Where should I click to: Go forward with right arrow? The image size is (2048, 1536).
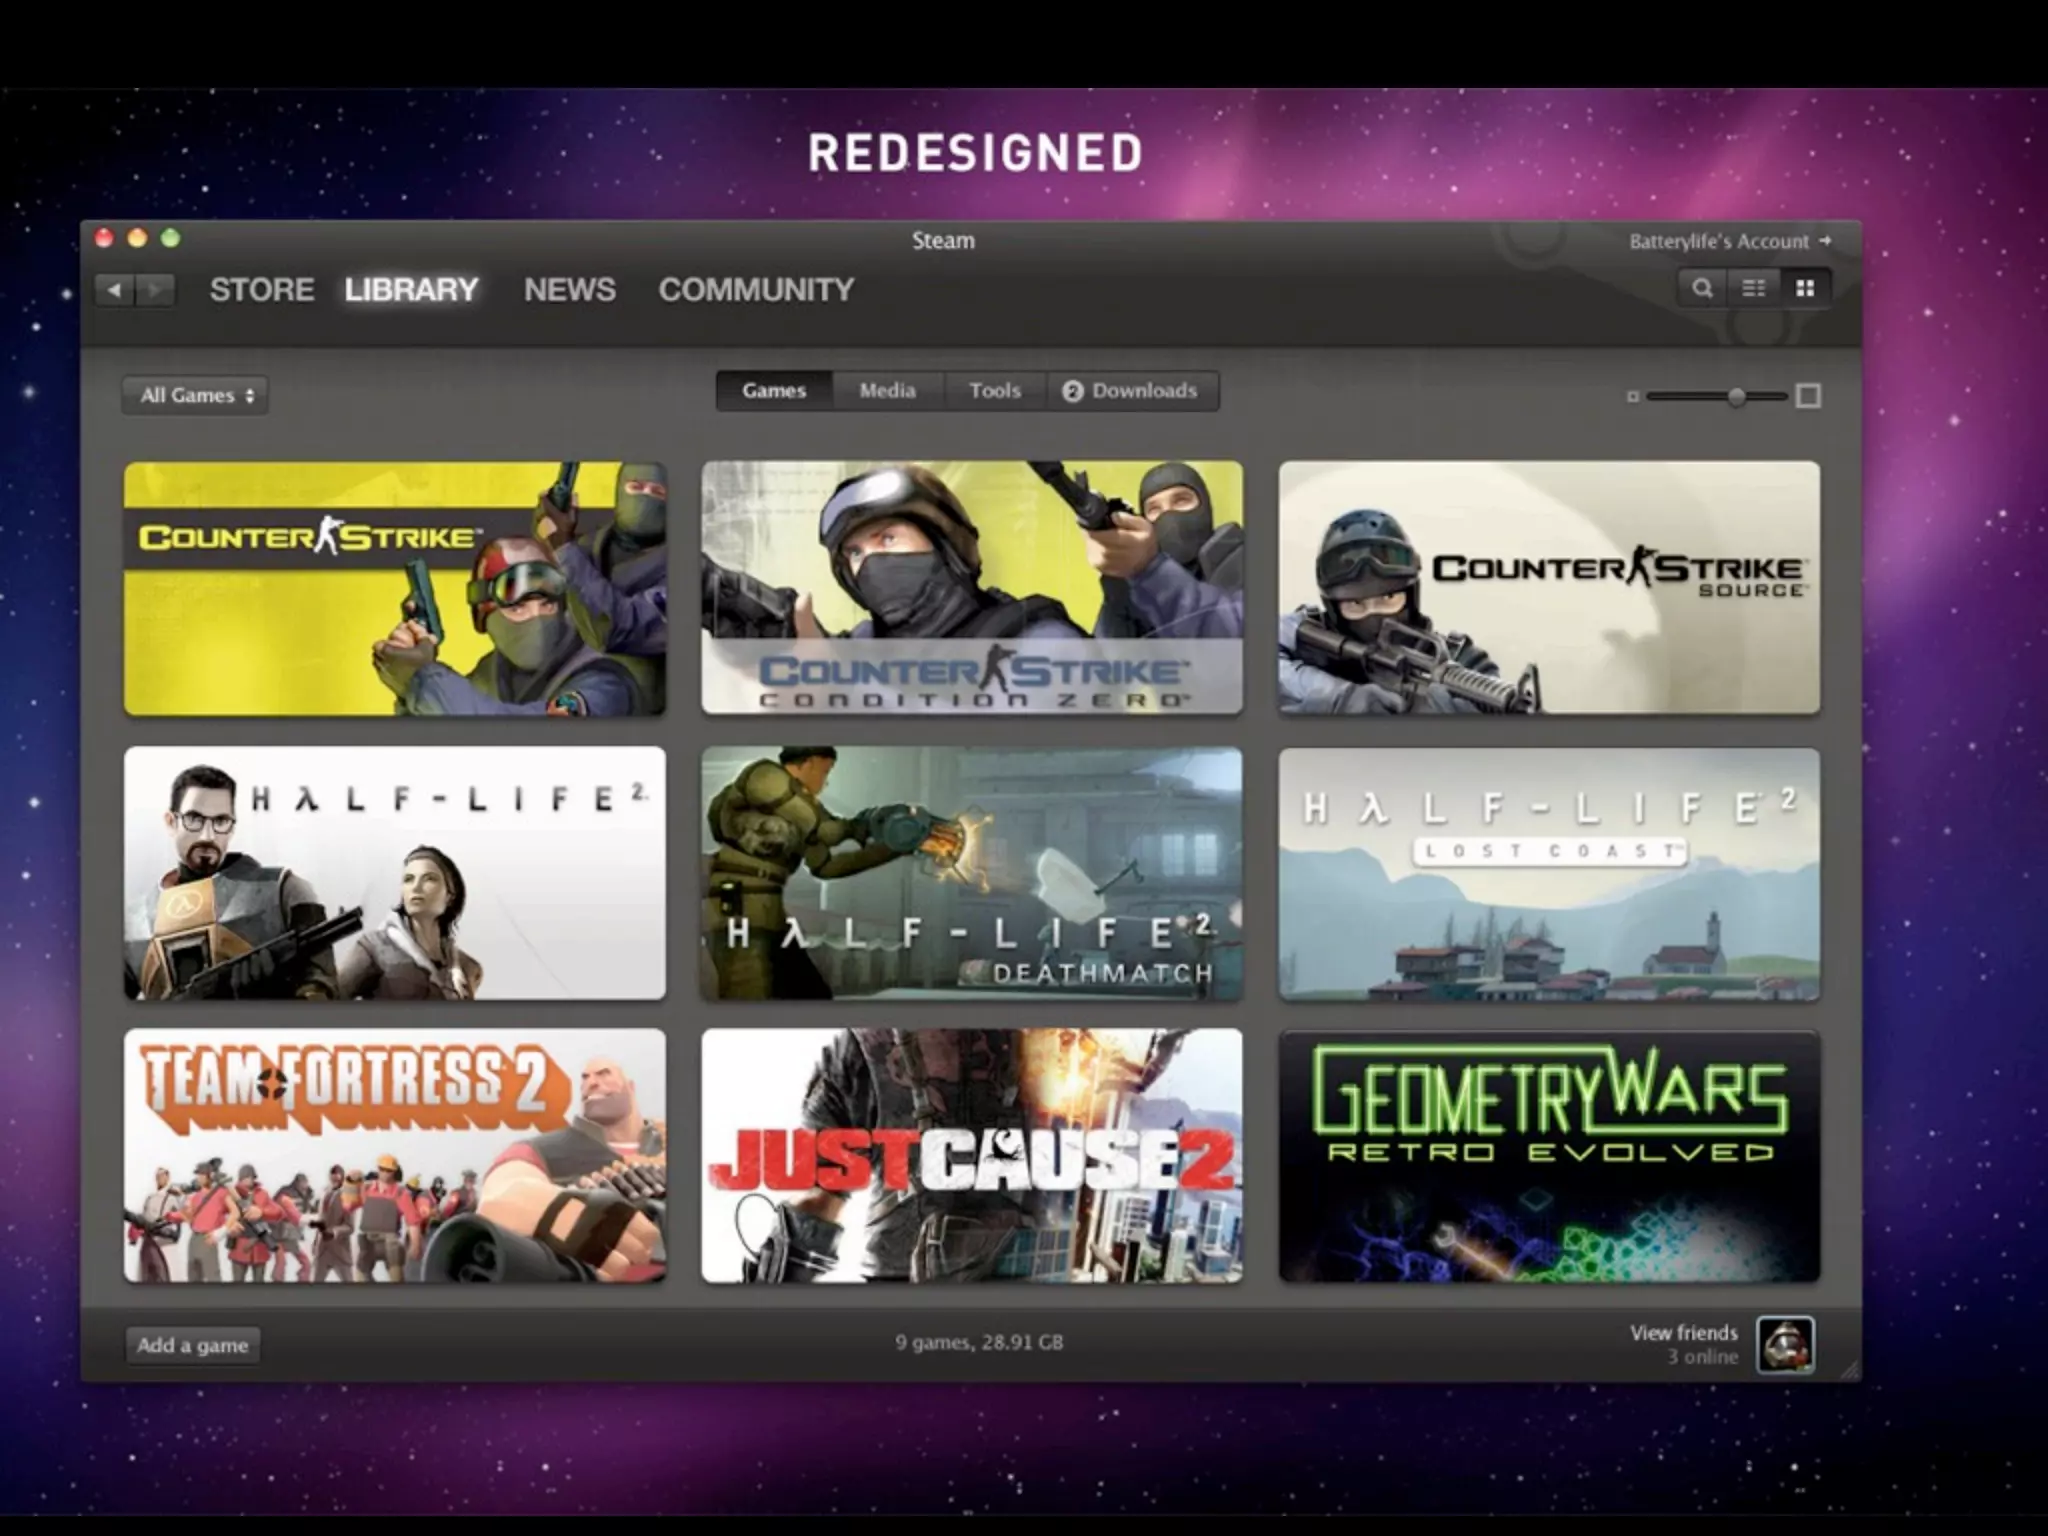[x=155, y=290]
